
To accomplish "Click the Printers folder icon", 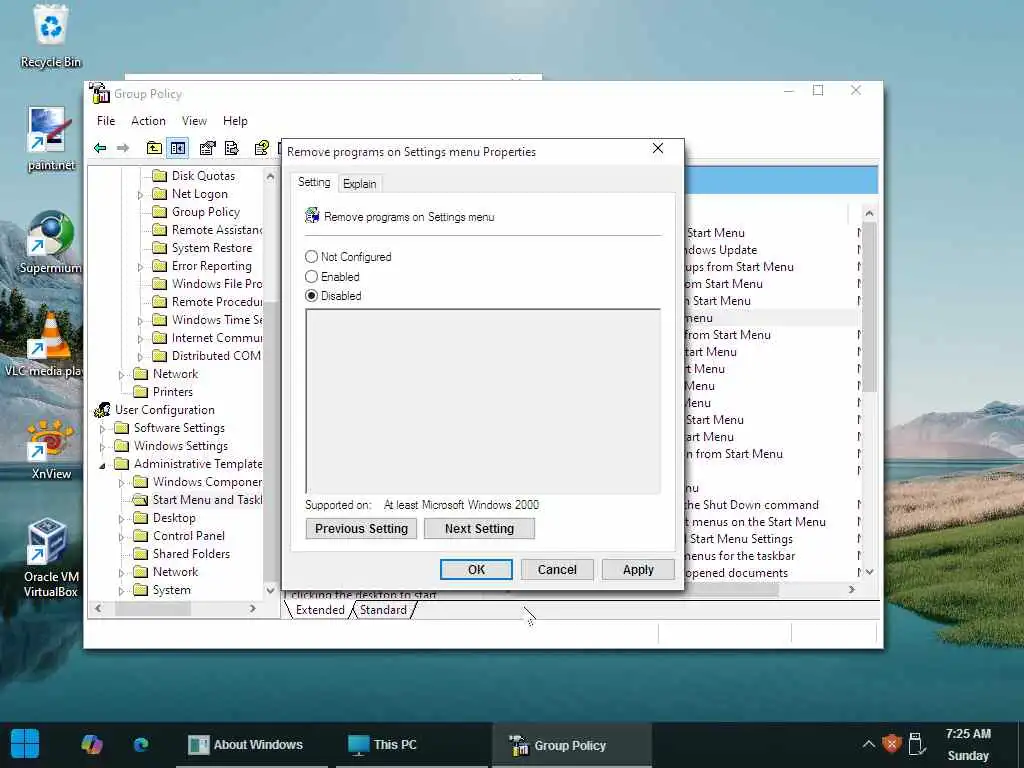I will pos(140,392).
